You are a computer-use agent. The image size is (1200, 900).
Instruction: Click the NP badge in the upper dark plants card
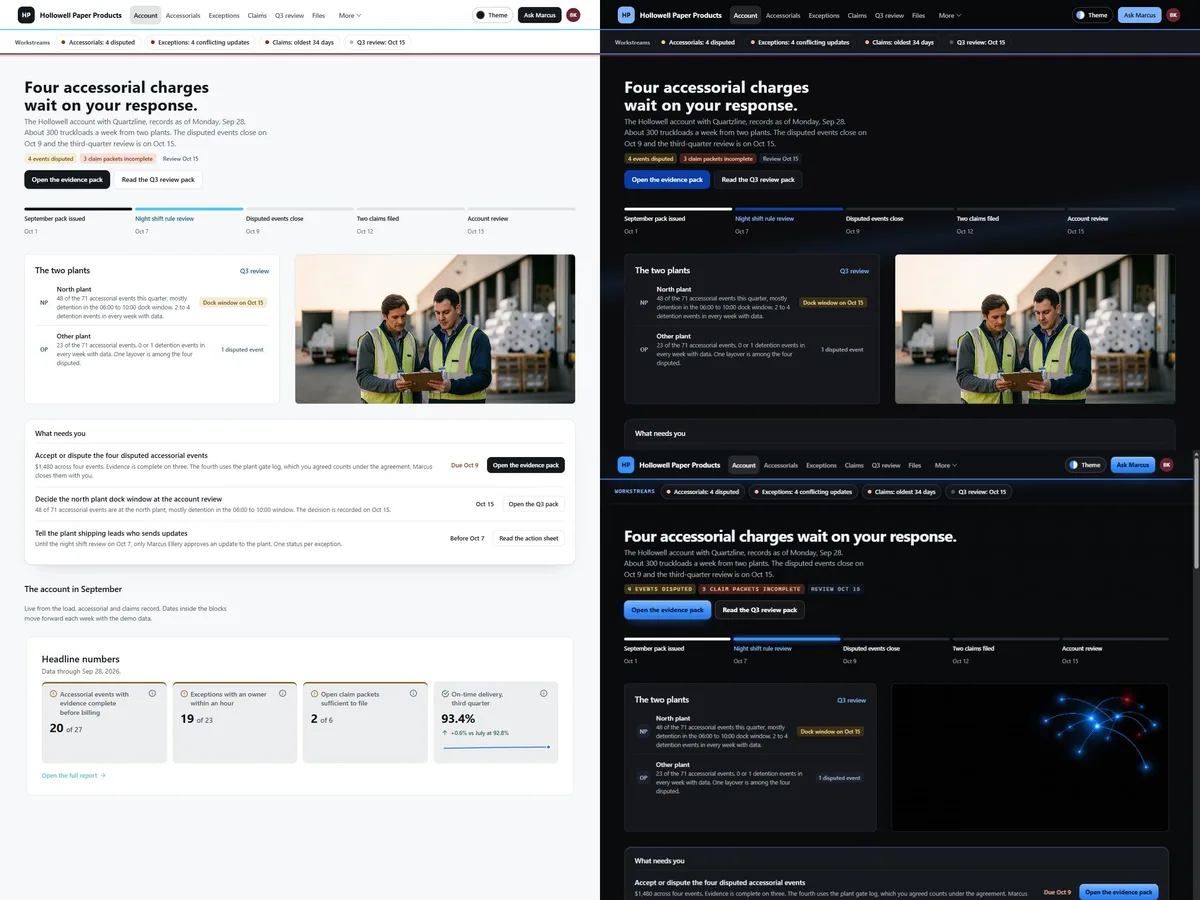click(x=644, y=302)
